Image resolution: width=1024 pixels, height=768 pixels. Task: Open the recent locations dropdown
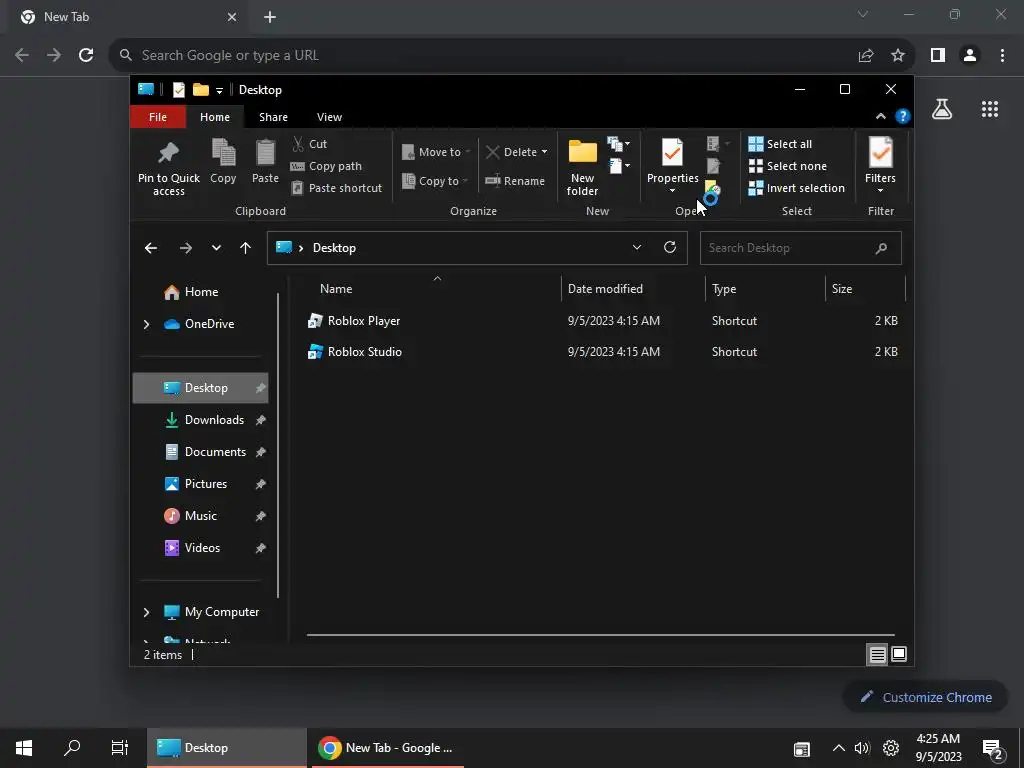216,248
